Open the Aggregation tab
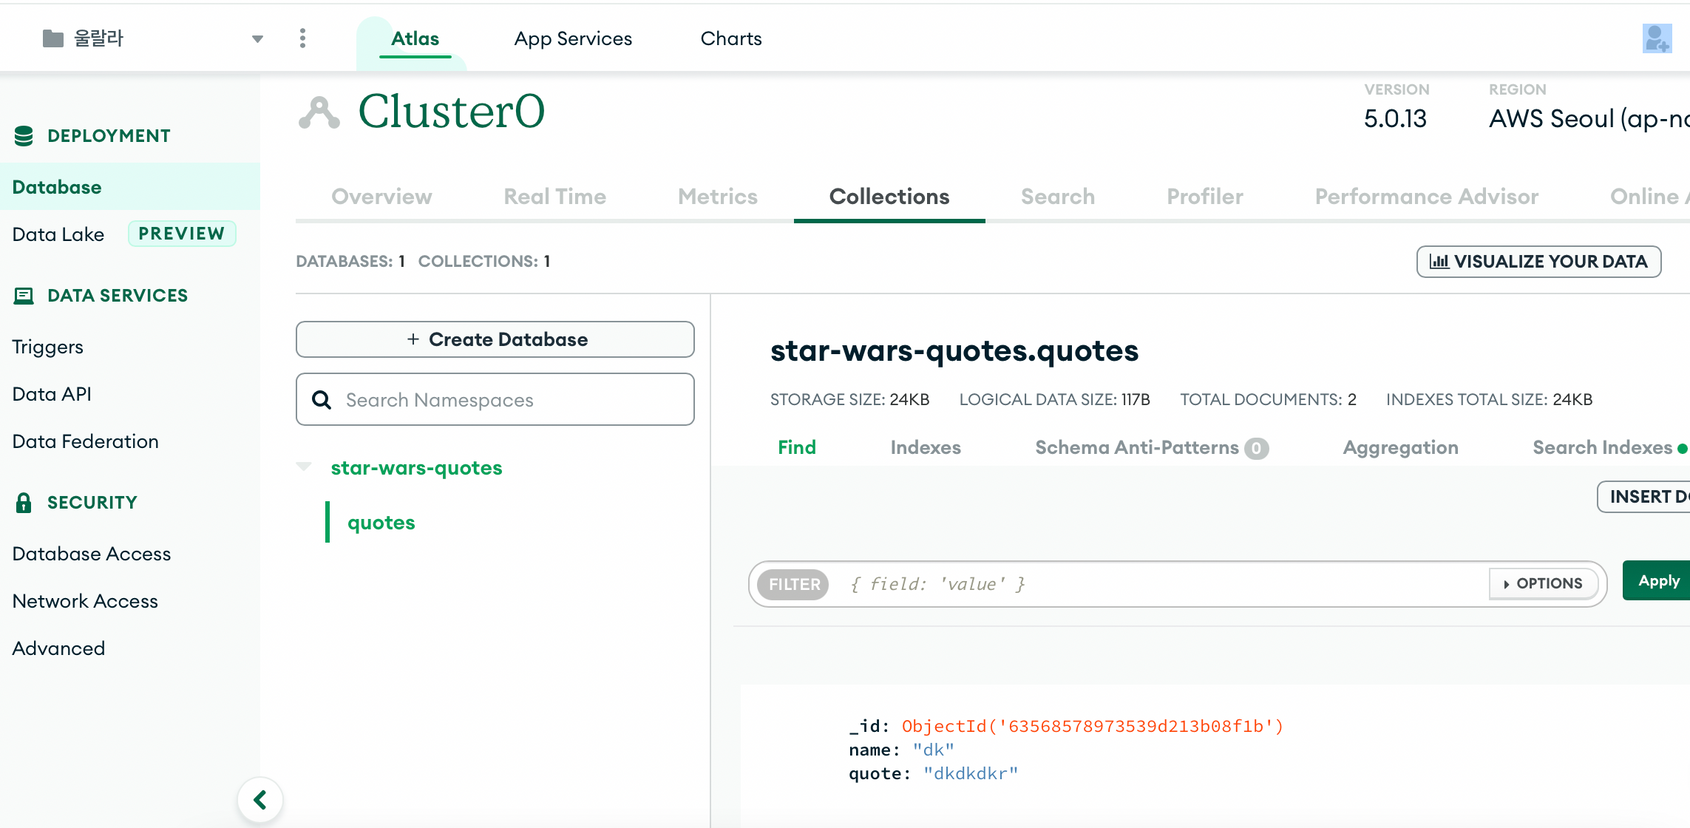The image size is (1690, 828). click(x=1400, y=447)
